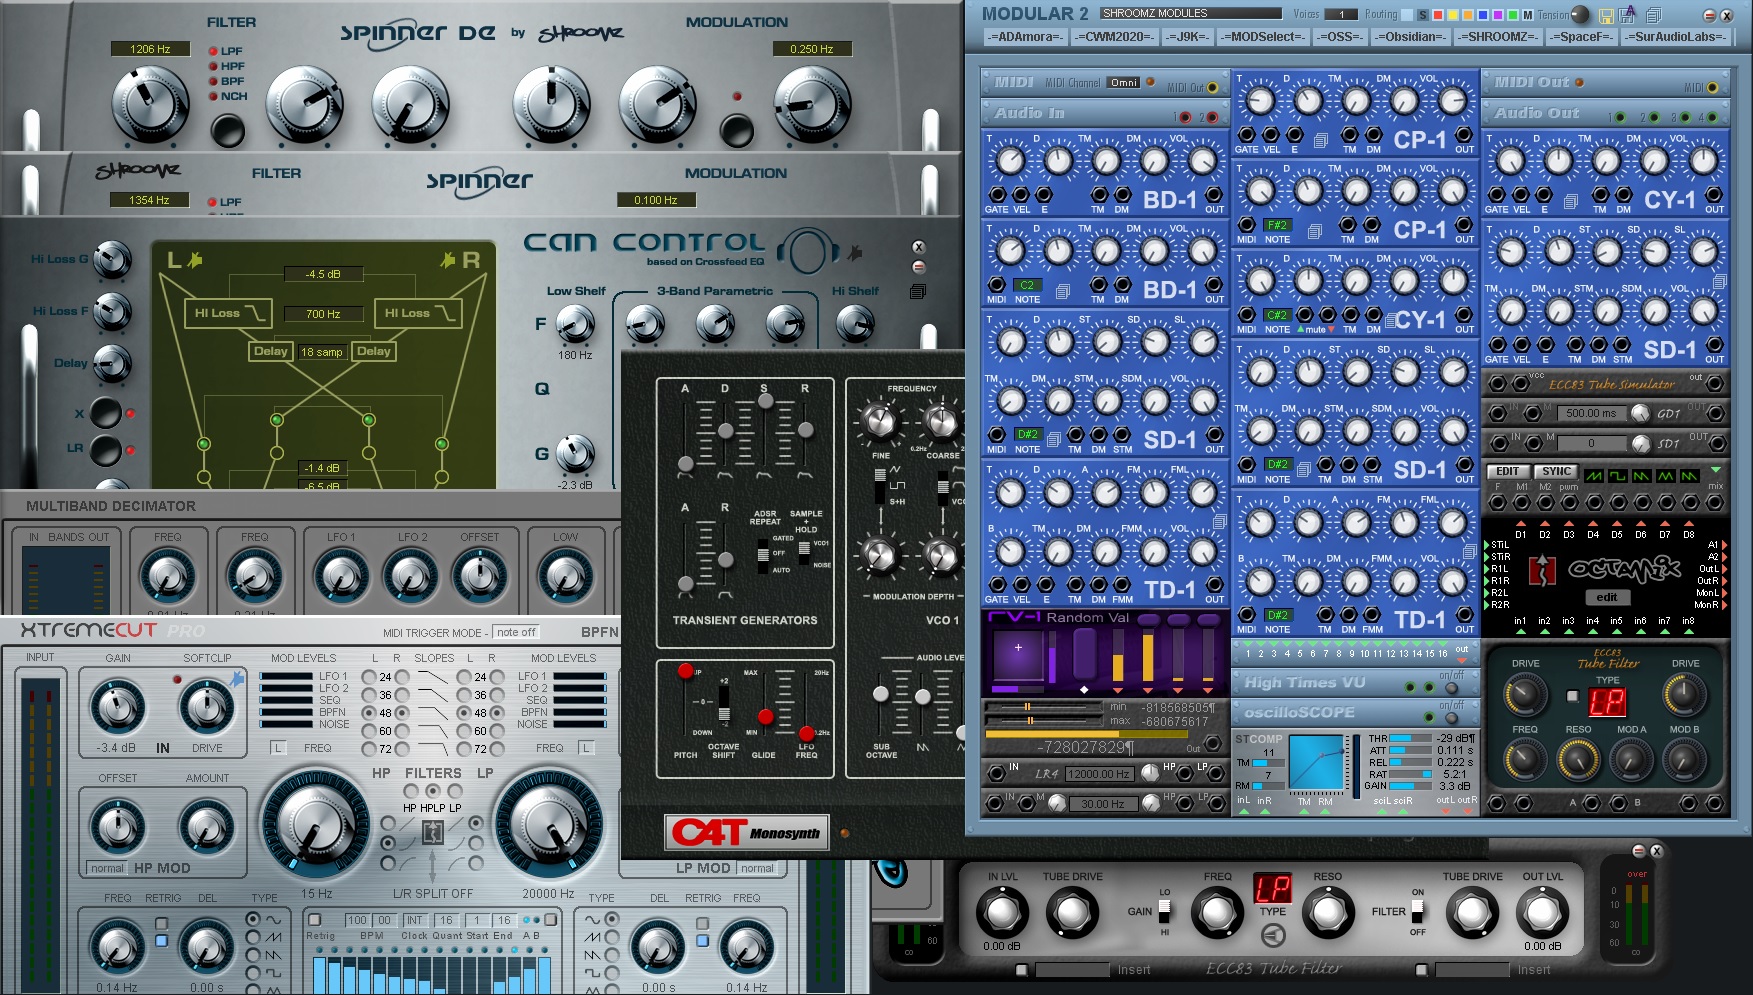Viewport: 1753px width, 995px height.
Task: Click the 500.00 ms value field on GD1 module
Action: tap(1590, 413)
